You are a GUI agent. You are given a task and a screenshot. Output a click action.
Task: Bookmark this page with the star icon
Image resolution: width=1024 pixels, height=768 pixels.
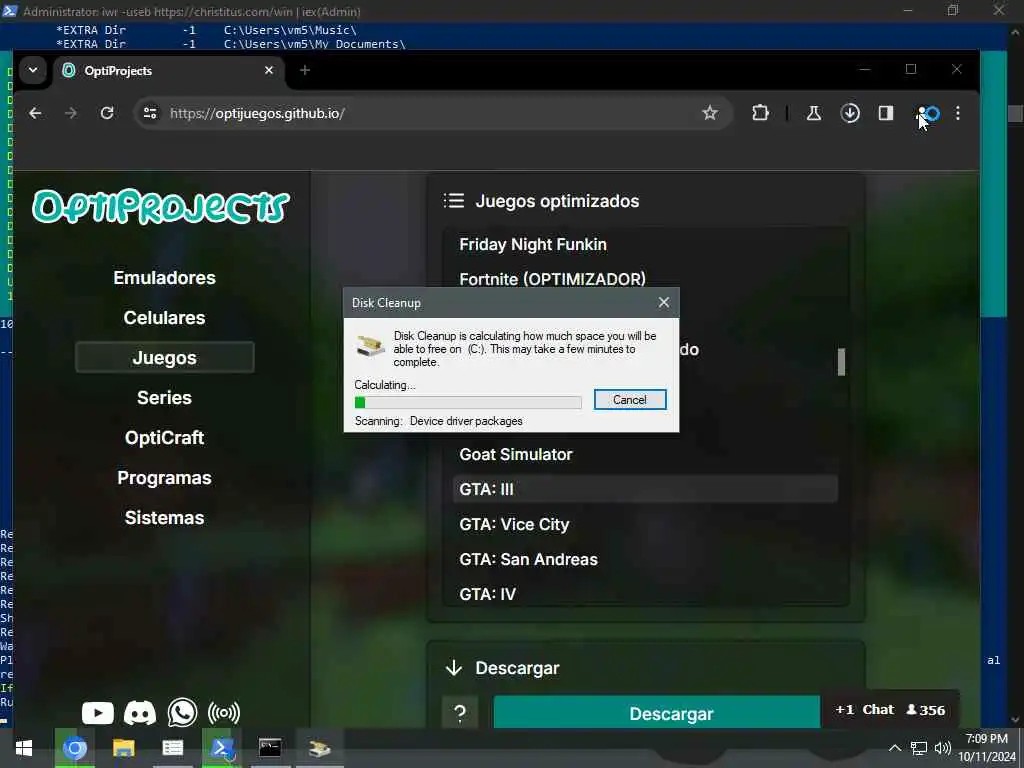click(710, 113)
